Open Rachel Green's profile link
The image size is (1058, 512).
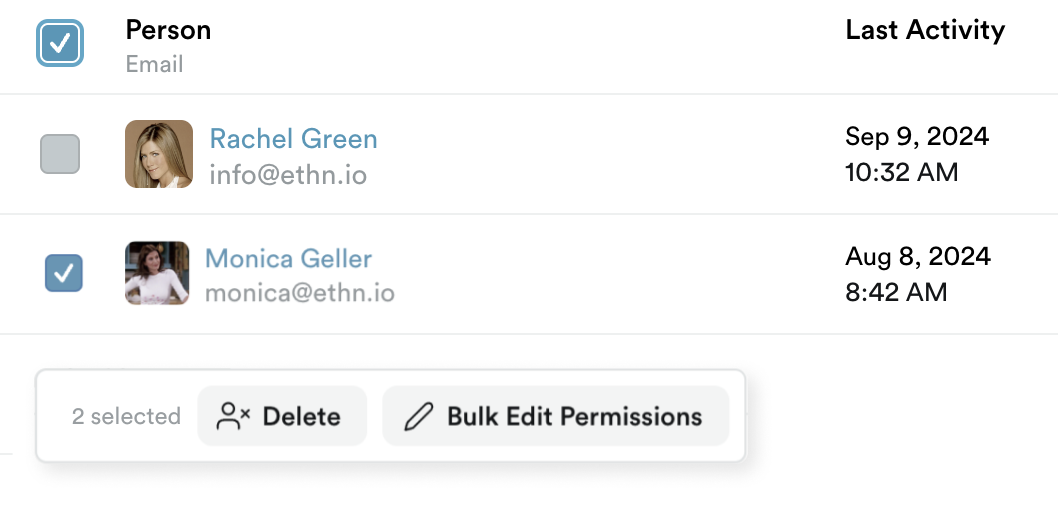(x=294, y=139)
